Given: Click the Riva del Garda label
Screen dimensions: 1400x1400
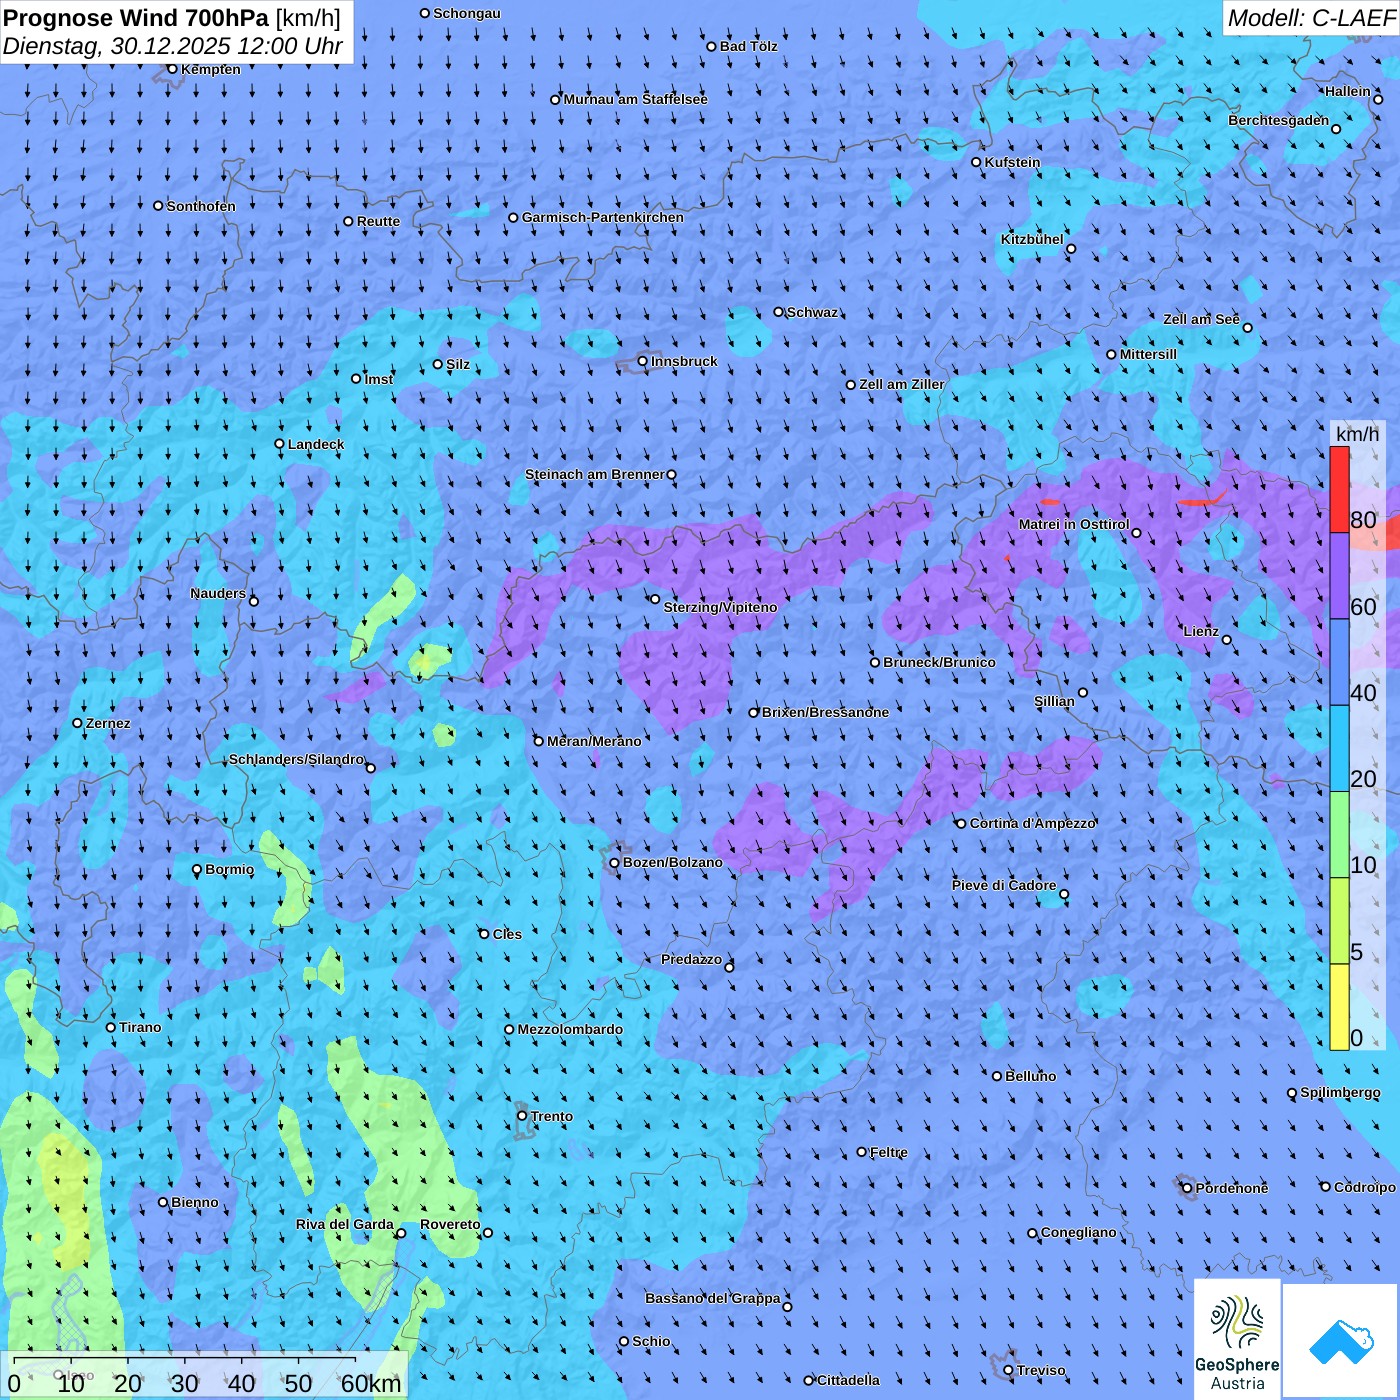Looking at the screenshot, I should (x=345, y=1224).
